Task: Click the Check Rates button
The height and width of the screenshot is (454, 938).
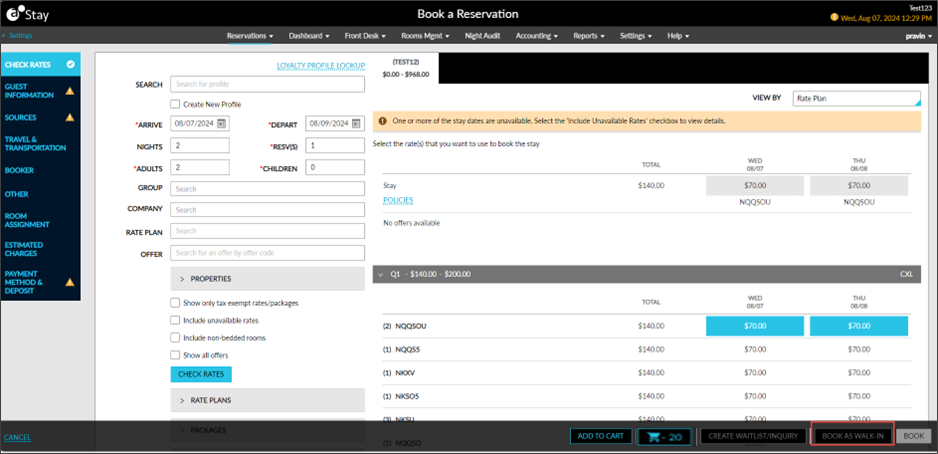Action: coord(201,374)
